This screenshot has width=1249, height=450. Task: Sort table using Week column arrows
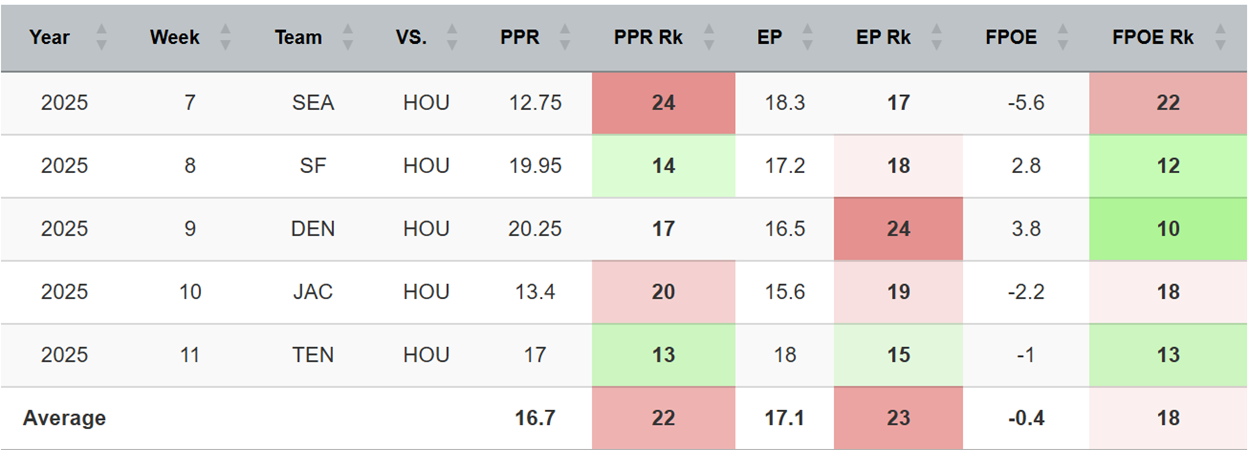[x=225, y=38]
